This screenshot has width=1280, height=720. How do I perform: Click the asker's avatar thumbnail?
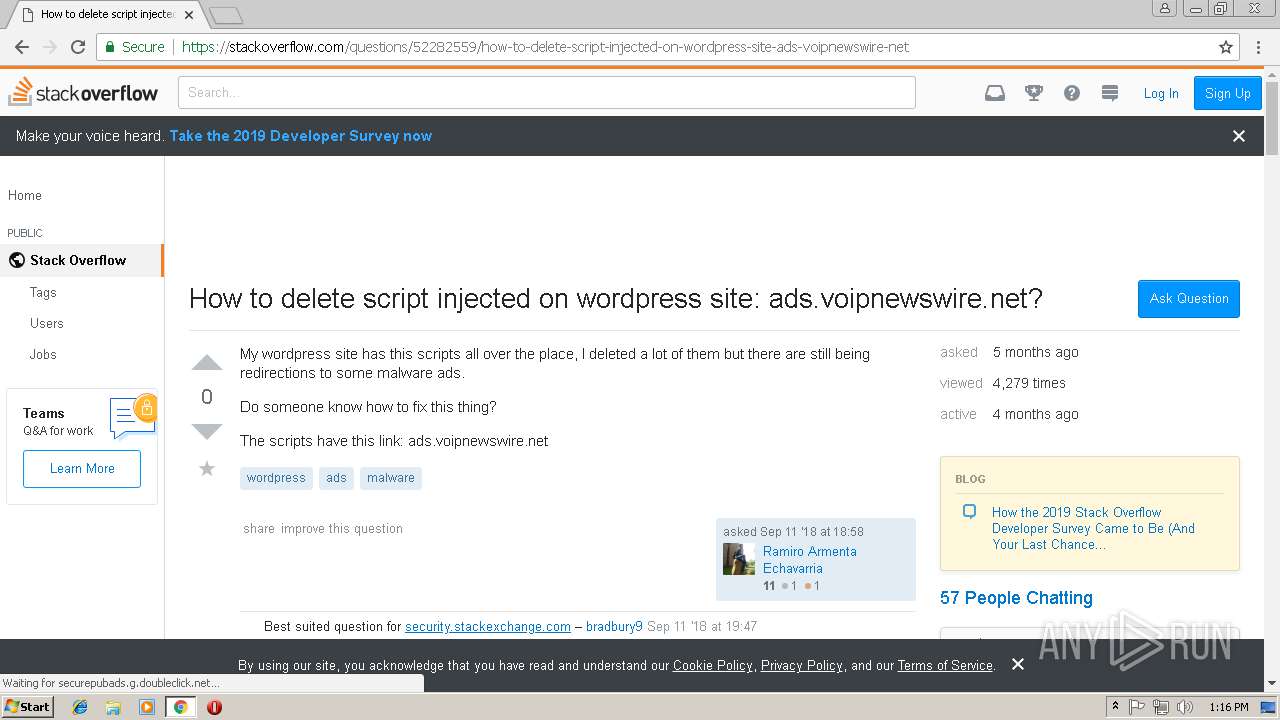pyautogui.click(x=739, y=559)
